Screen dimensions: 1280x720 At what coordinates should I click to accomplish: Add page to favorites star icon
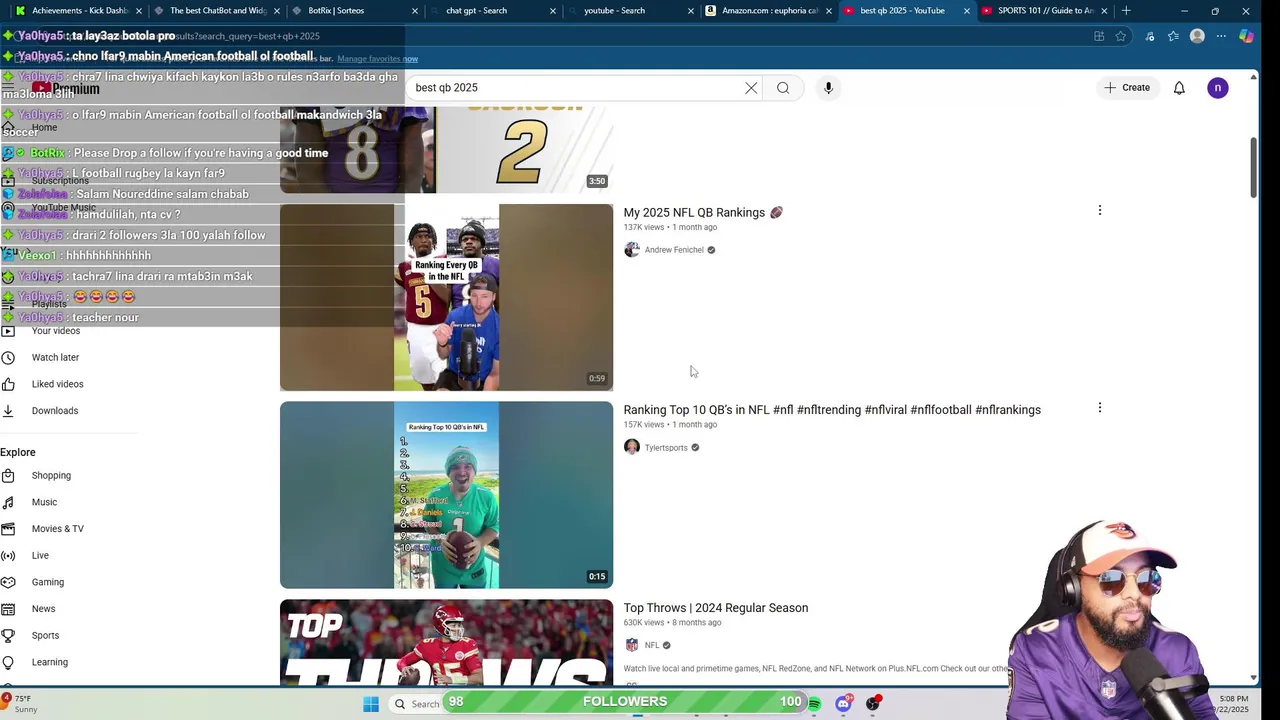point(1121,36)
